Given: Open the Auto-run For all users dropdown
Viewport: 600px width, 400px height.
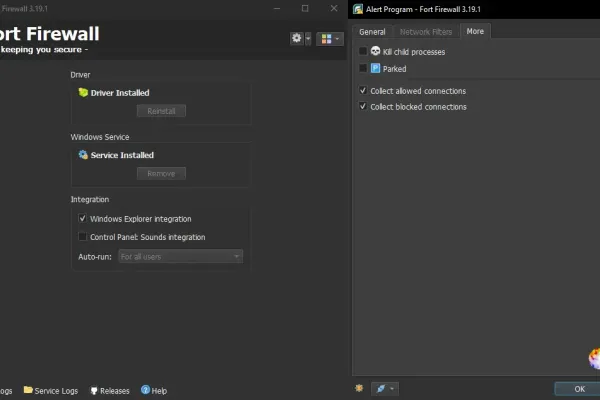Looking at the screenshot, I should (181, 256).
